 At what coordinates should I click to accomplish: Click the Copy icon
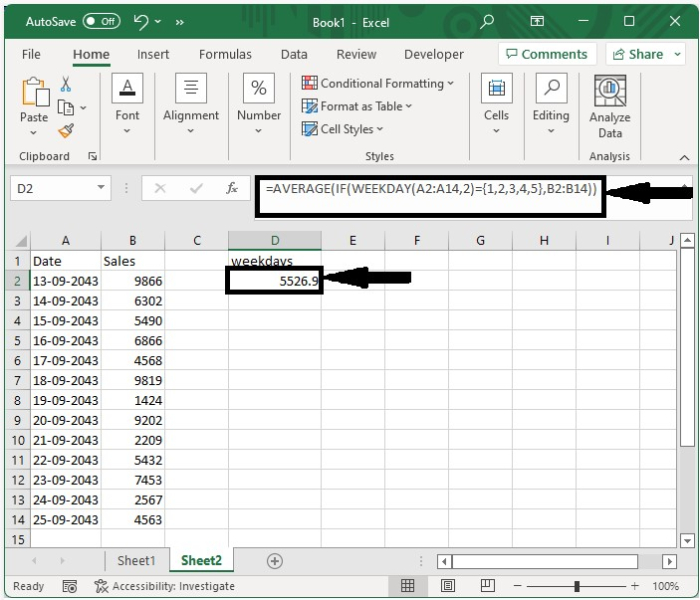(x=66, y=108)
